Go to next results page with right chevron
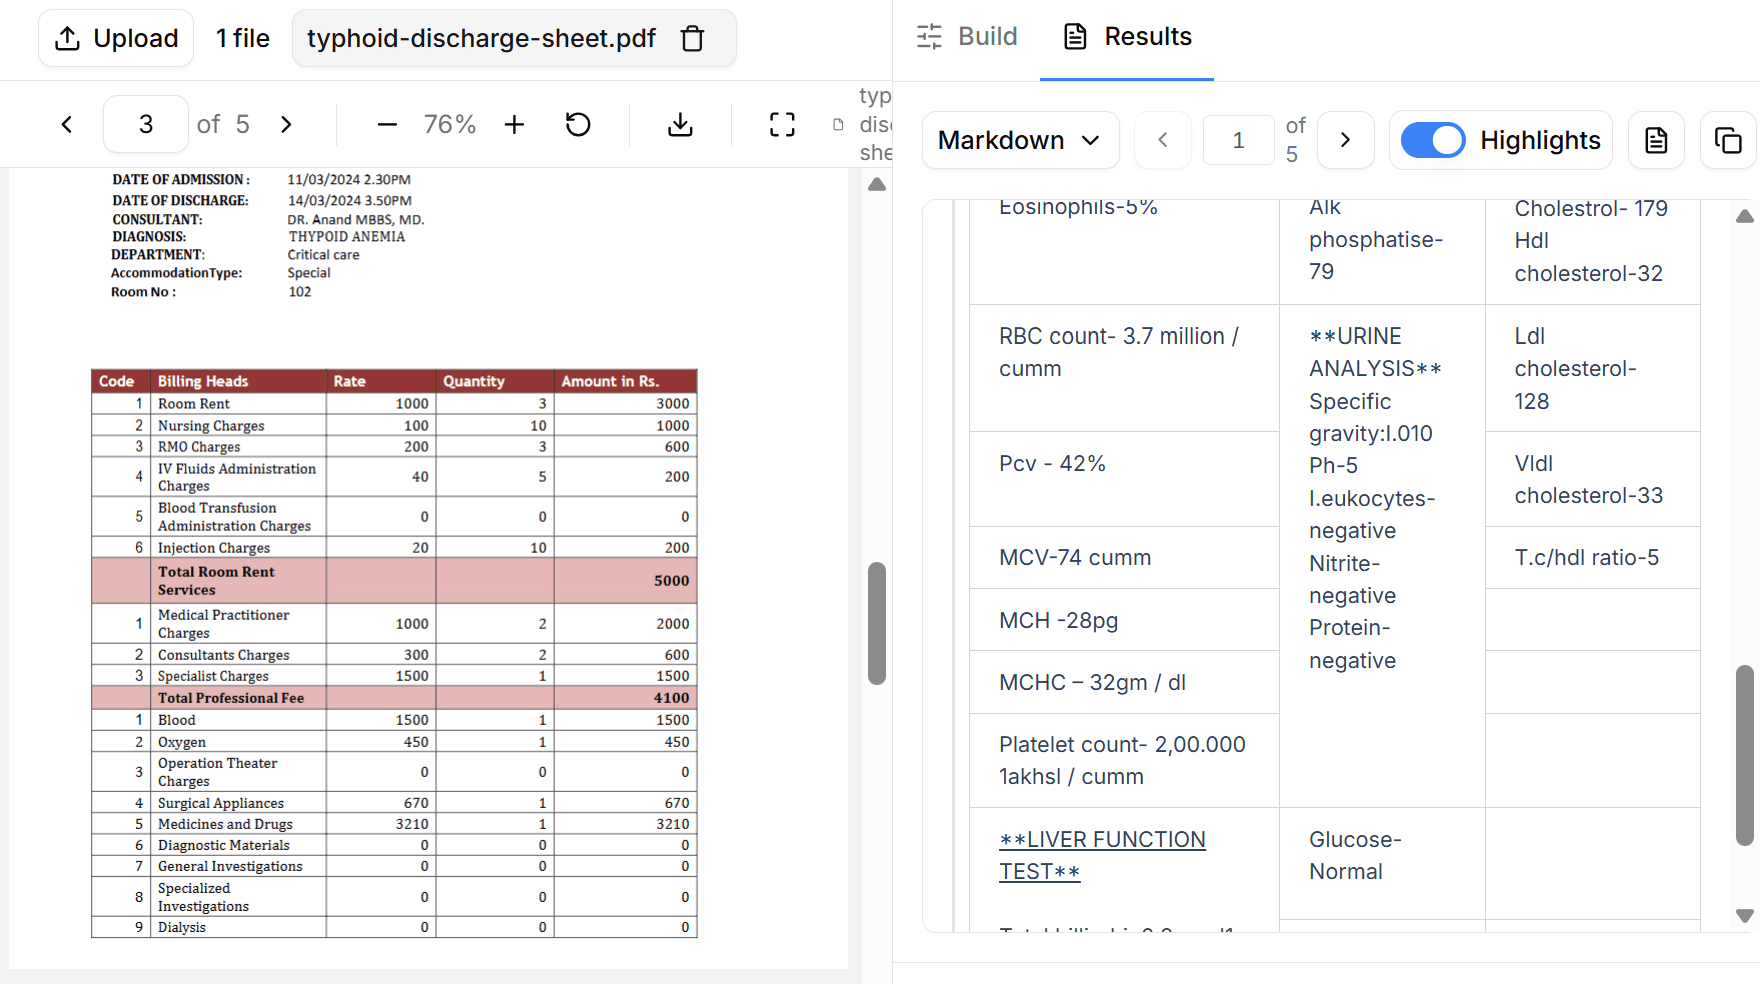The image size is (1760, 984). (x=1345, y=140)
